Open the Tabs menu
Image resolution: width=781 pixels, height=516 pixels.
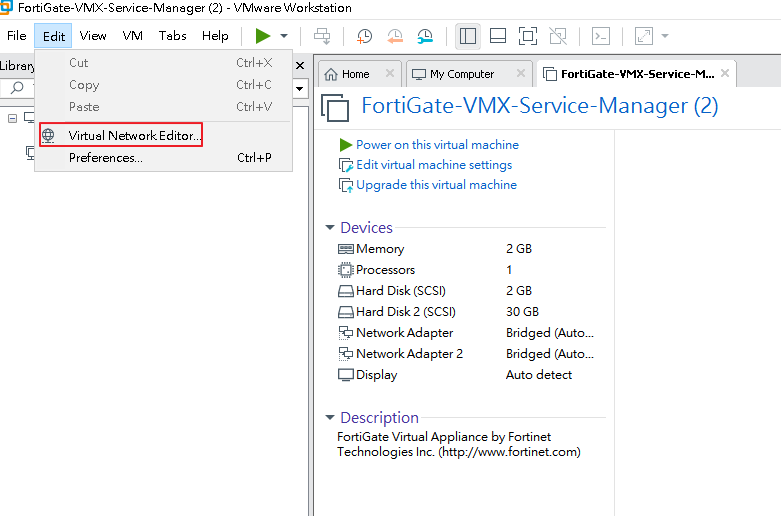pos(172,36)
